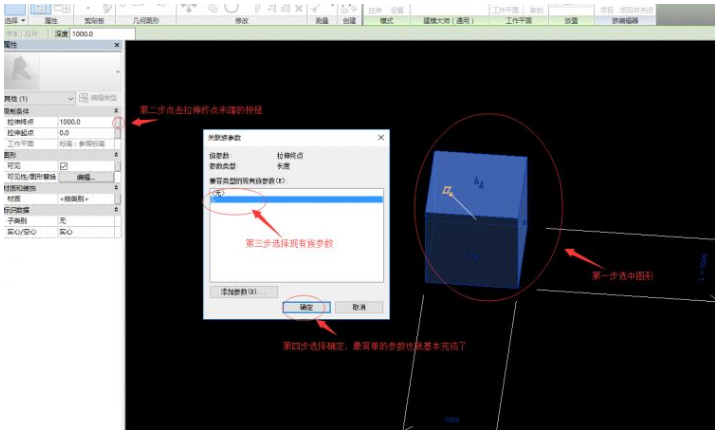The width and height of the screenshot is (721, 433).
Task: Click the associate-parameter button beside 拉伸终点
Action: pos(117,121)
